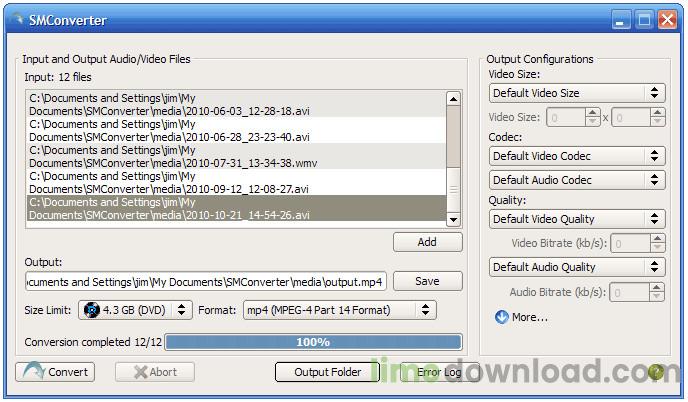Click the Audio Bitrate input field
Image resolution: width=688 pixels, height=402 pixels.
click(x=630, y=292)
